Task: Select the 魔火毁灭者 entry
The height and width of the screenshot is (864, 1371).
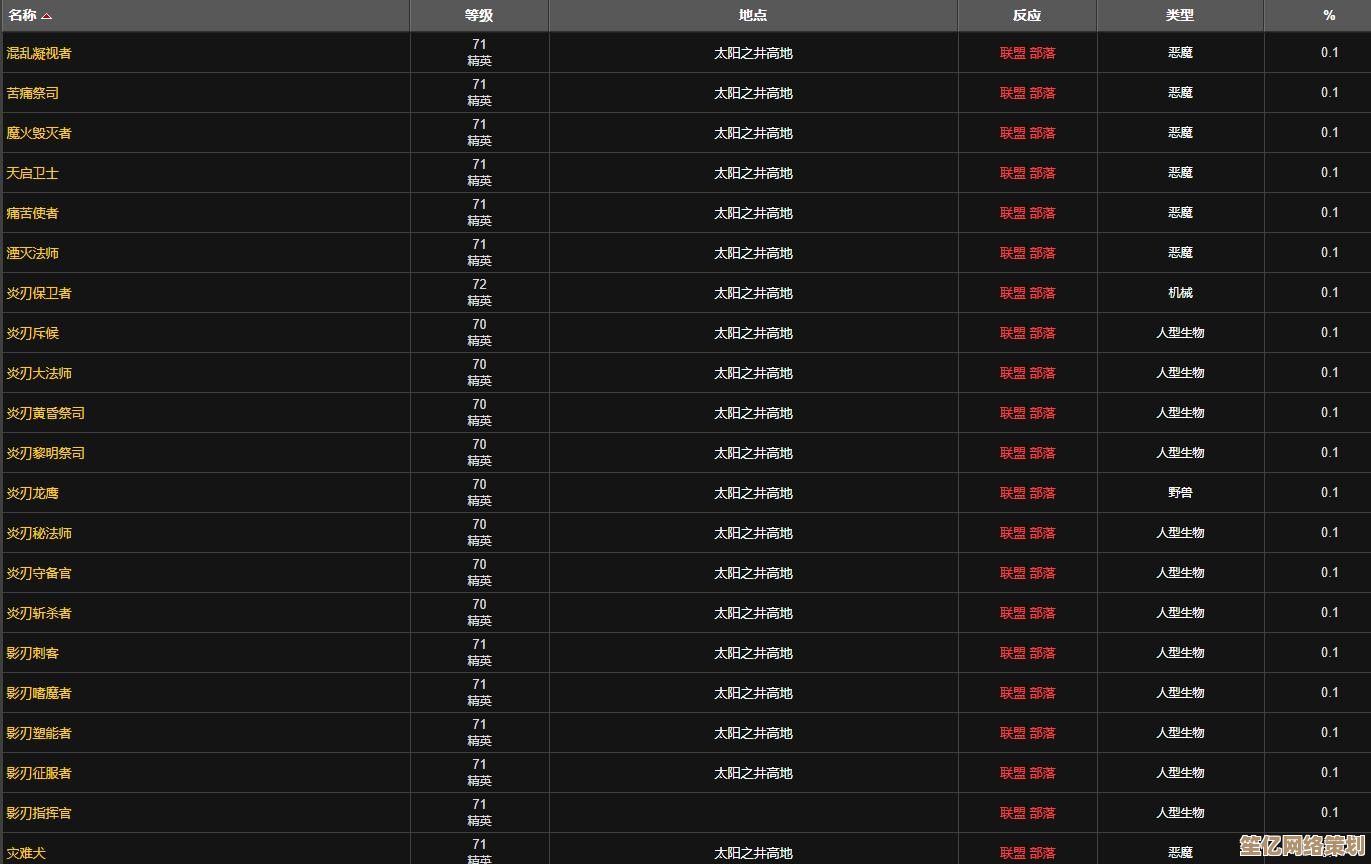Action: click(39, 133)
